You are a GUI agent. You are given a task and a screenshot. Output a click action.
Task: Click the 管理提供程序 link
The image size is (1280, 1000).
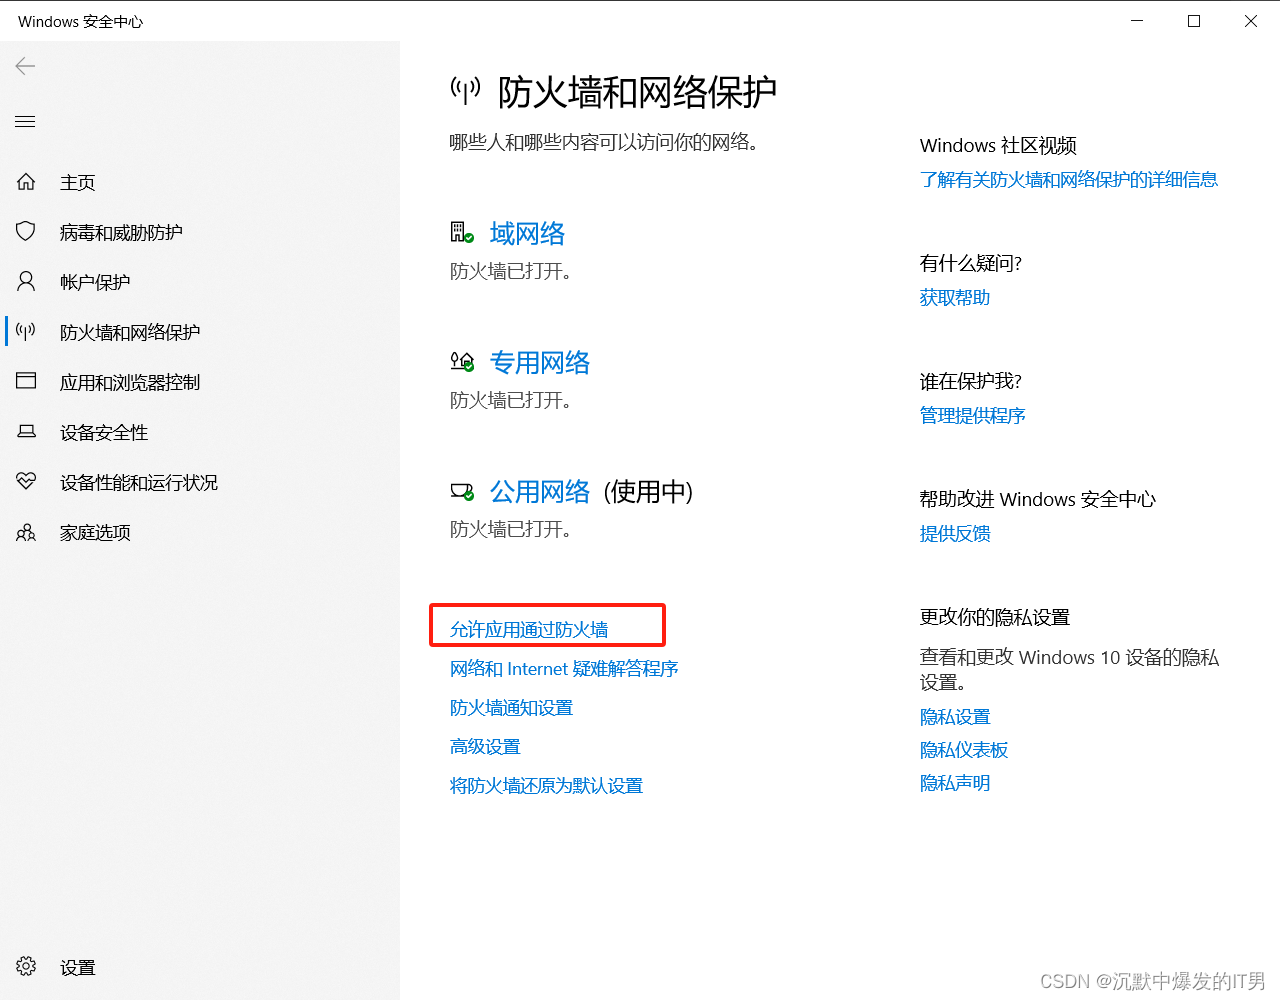point(973,415)
